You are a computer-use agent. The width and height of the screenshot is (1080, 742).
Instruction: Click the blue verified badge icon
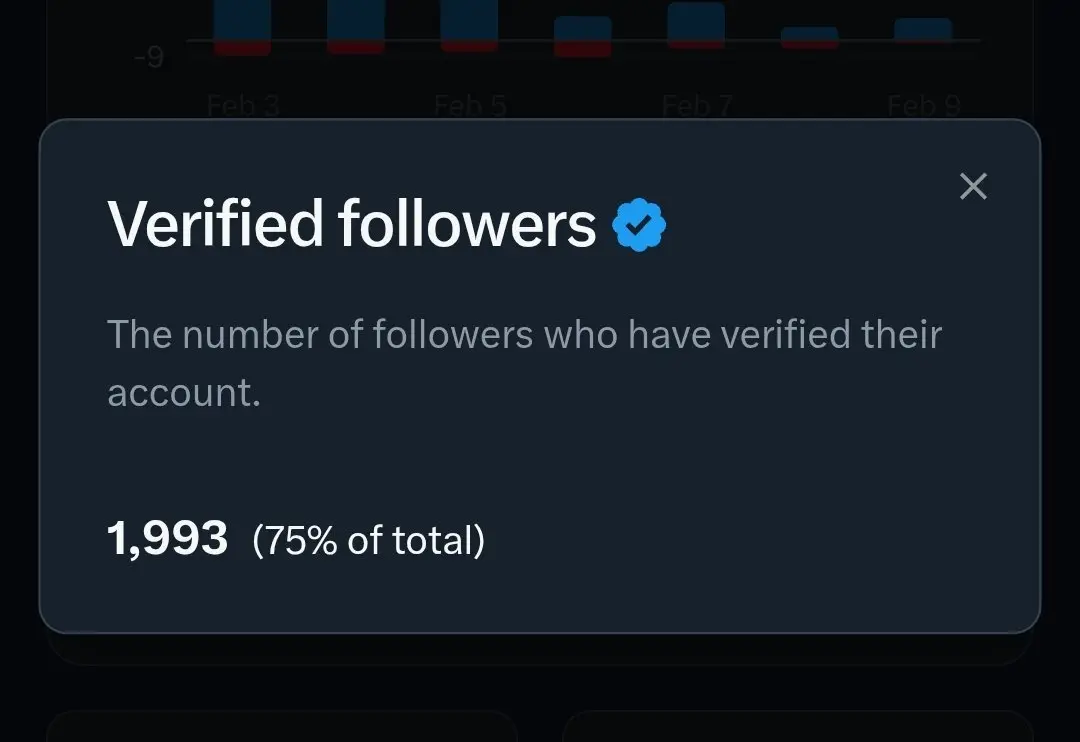coord(639,225)
